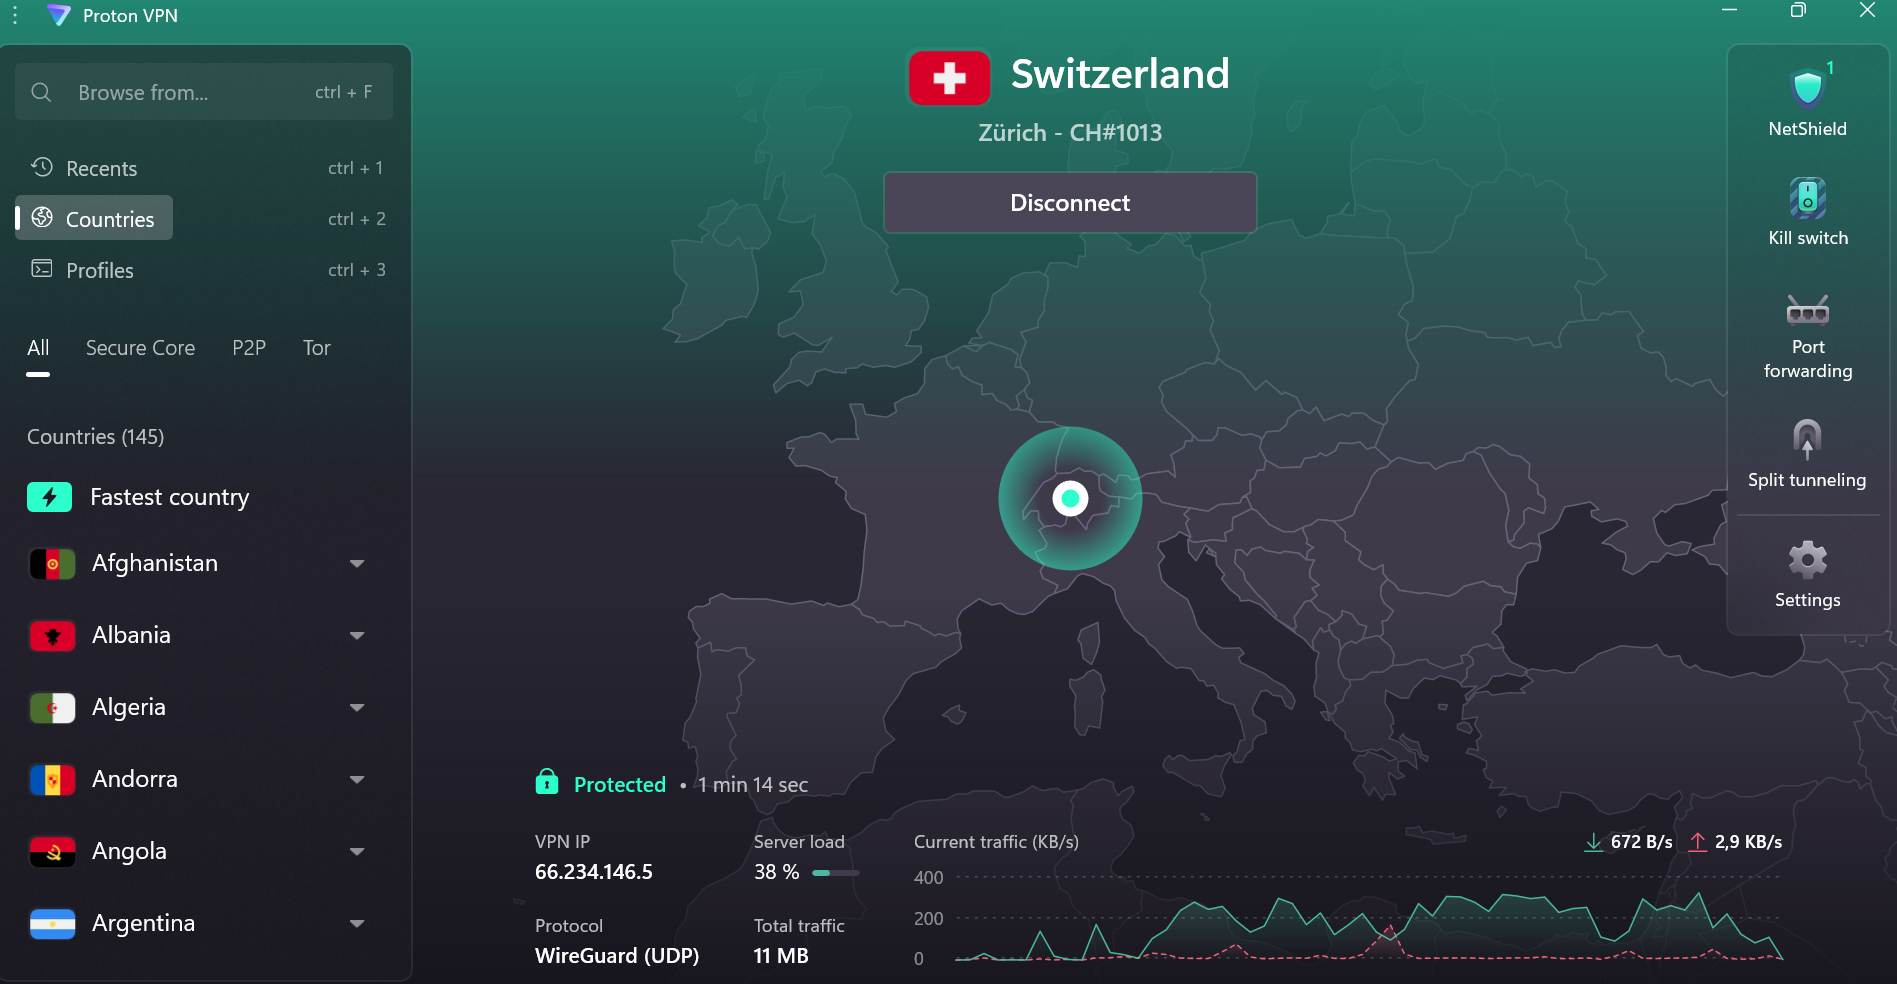Click the VPN IP 66.234.146.5
The height and width of the screenshot is (984, 1897).
click(594, 872)
